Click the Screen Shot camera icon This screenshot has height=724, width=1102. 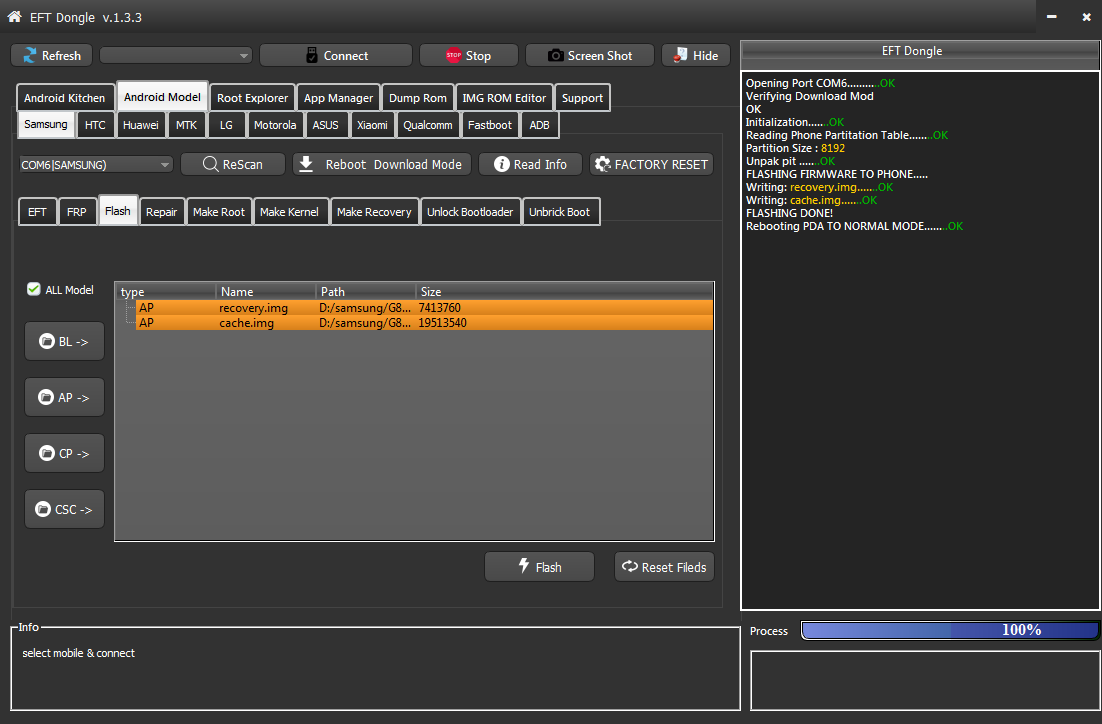[x=555, y=56]
